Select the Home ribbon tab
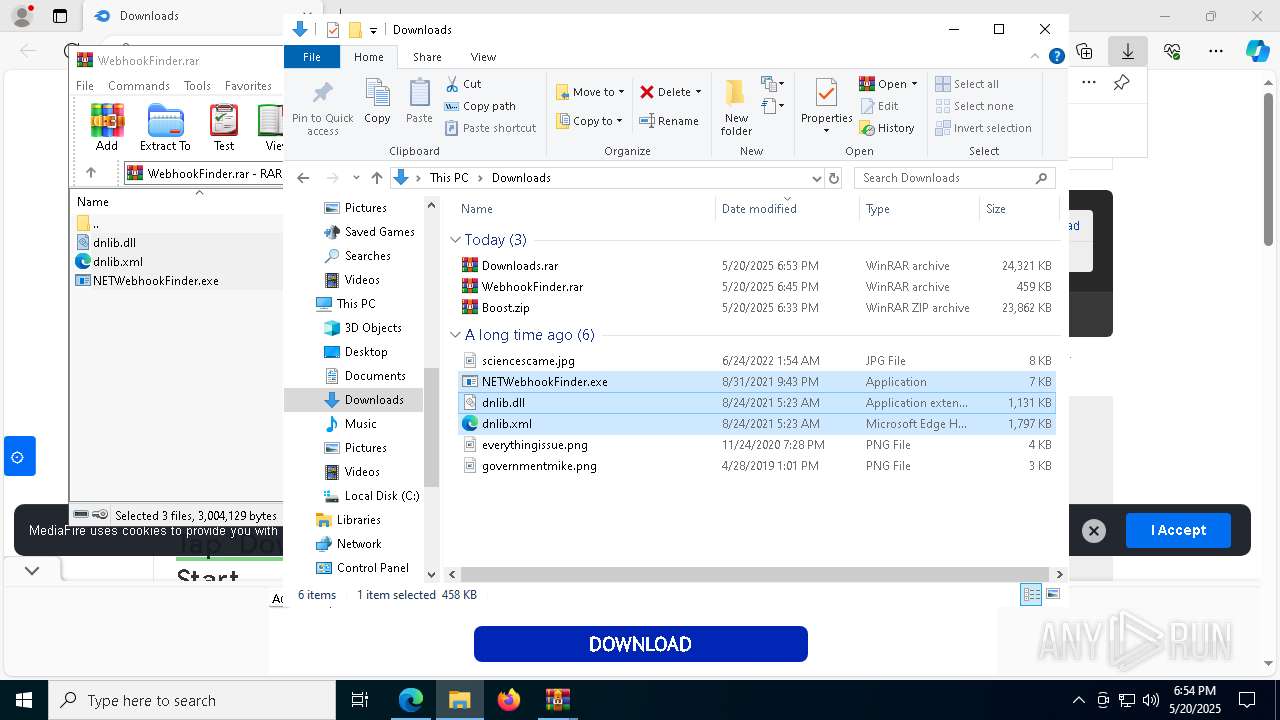 click(369, 57)
